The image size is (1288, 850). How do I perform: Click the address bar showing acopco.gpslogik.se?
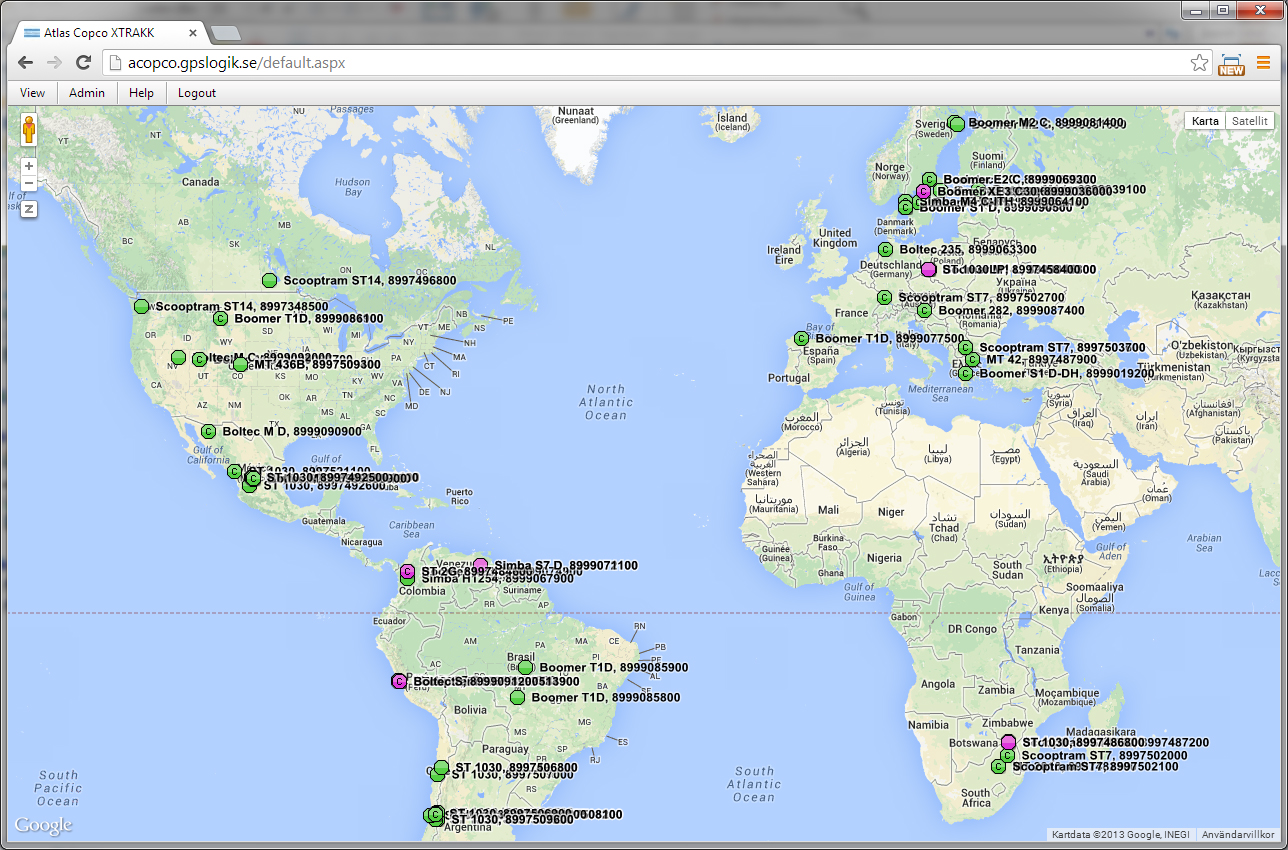[655, 63]
